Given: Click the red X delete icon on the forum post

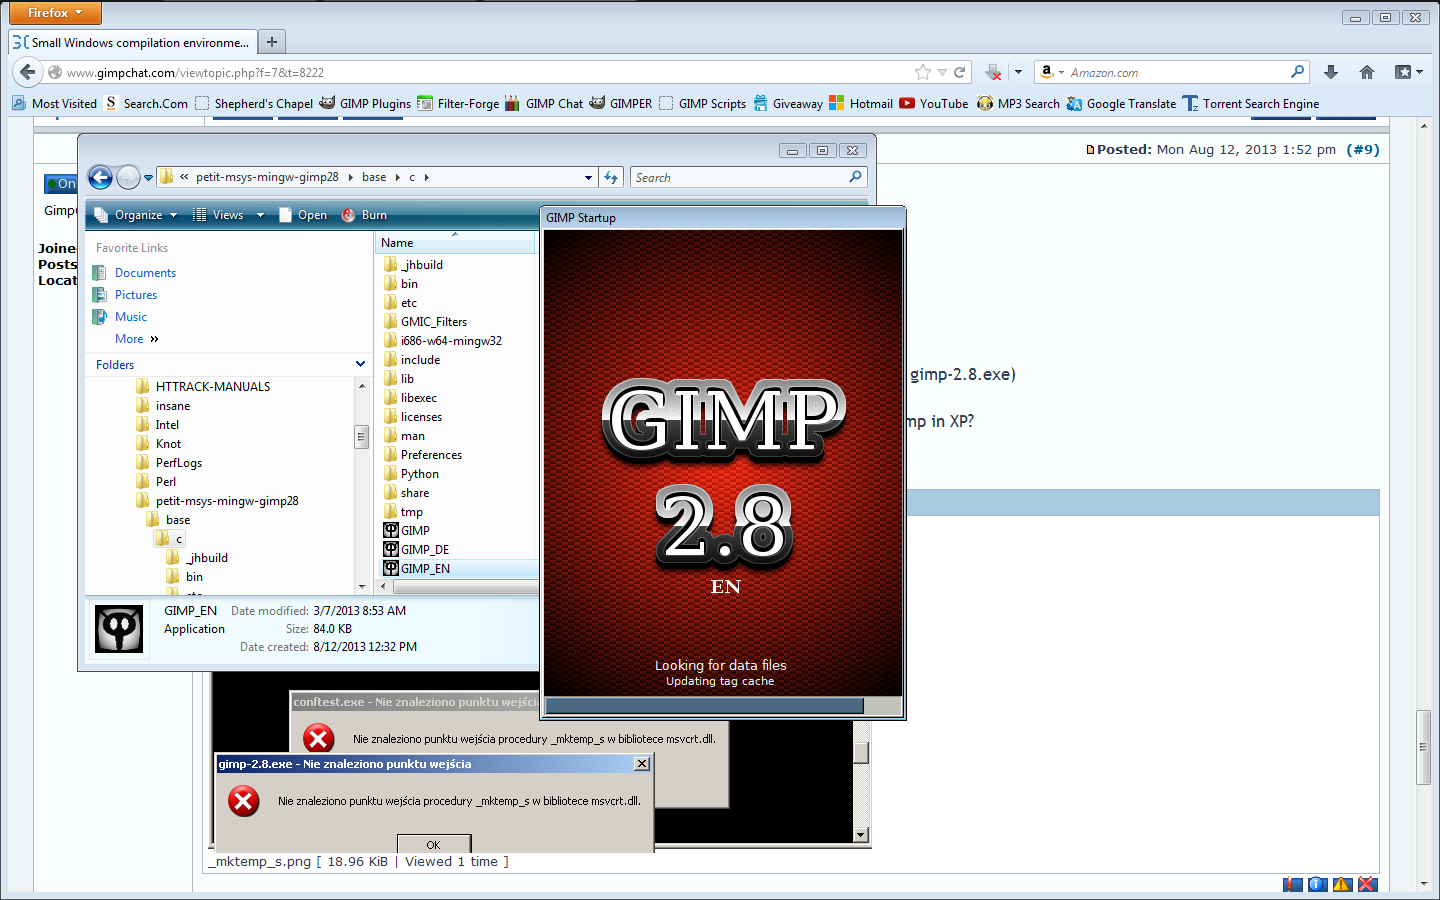Looking at the screenshot, I should 1367,884.
